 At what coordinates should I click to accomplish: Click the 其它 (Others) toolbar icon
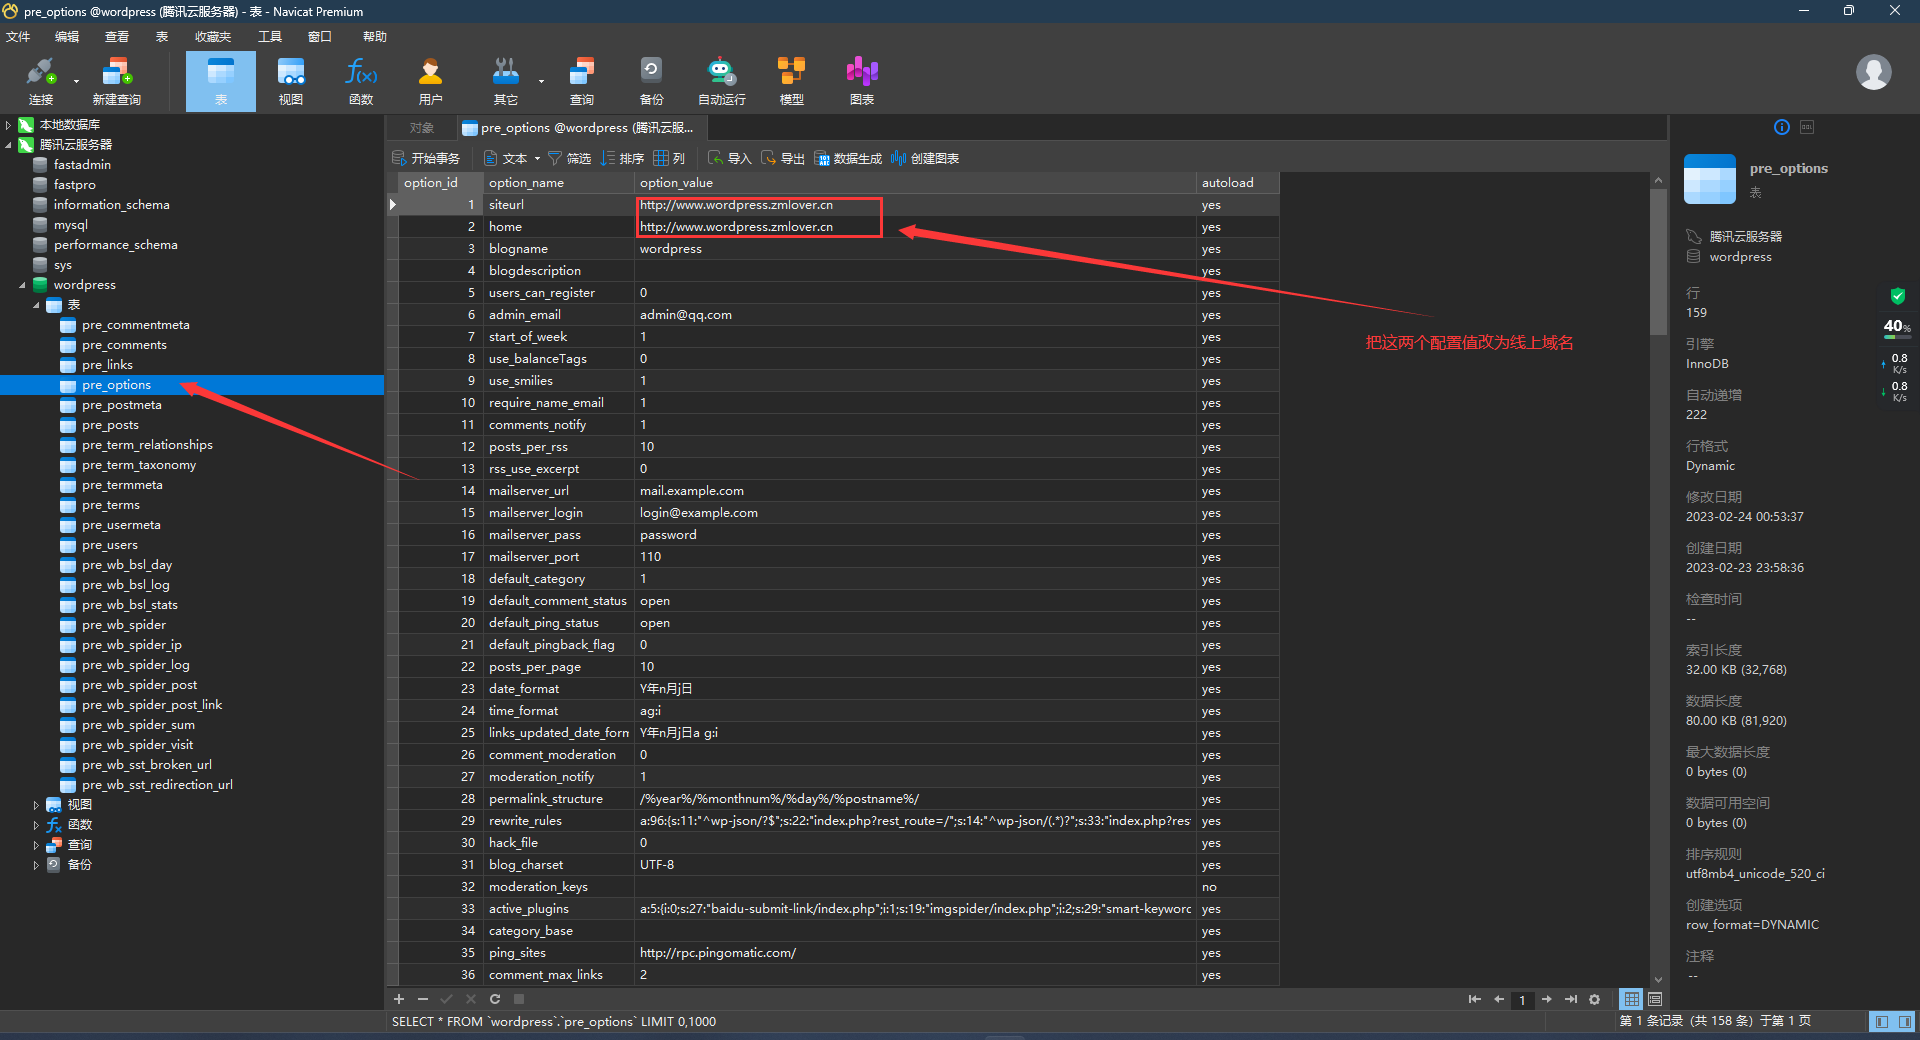click(506, 81)
